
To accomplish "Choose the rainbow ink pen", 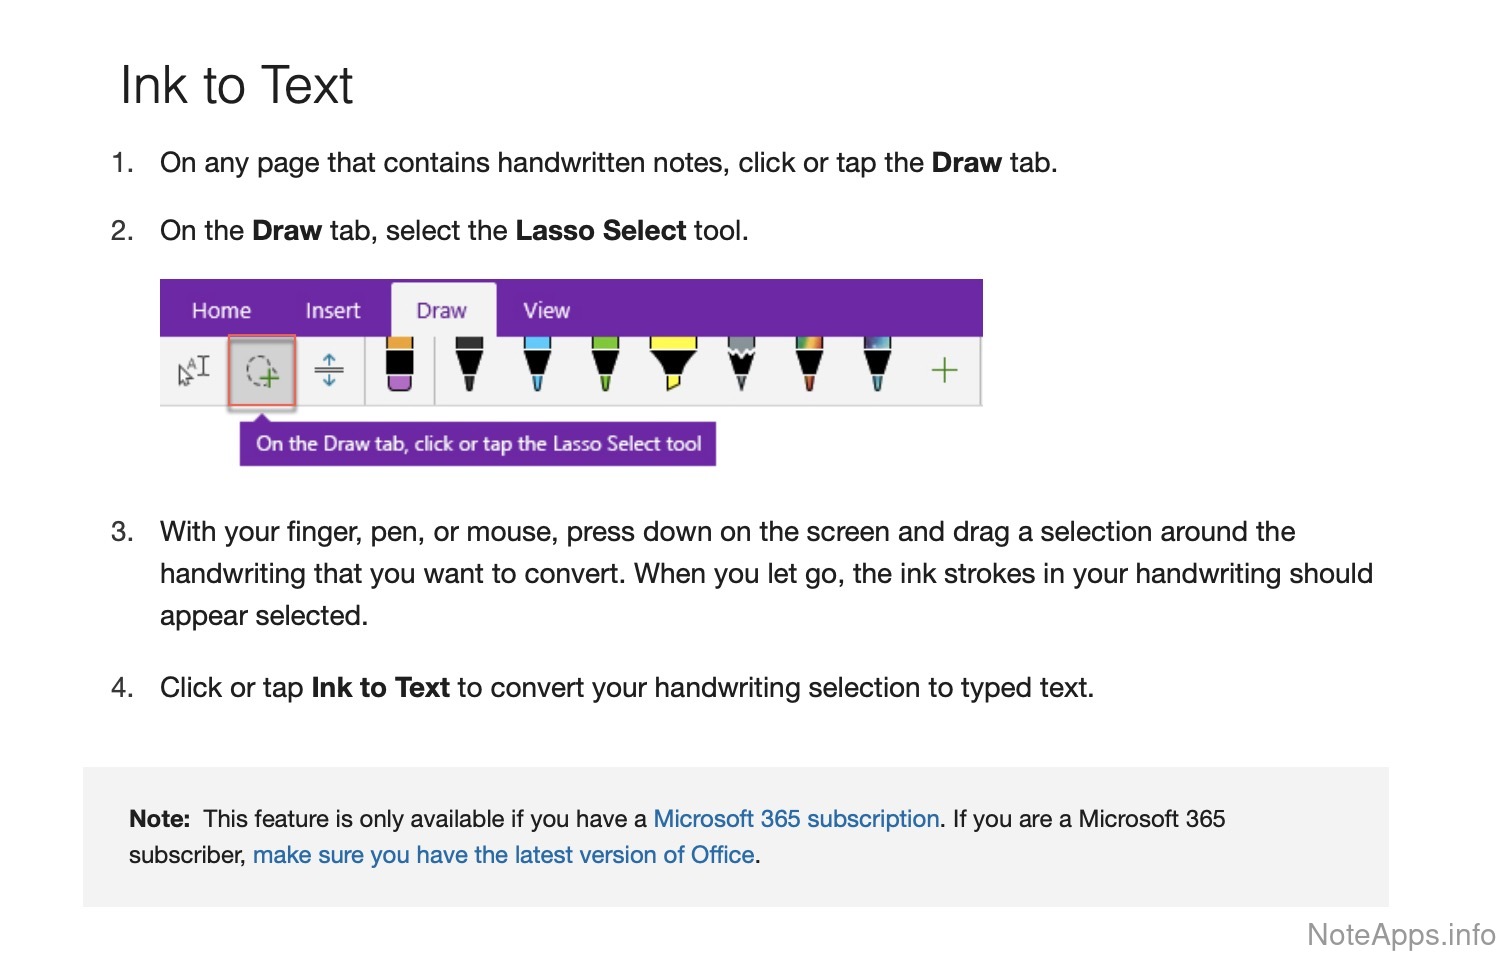I will [809, 365].
